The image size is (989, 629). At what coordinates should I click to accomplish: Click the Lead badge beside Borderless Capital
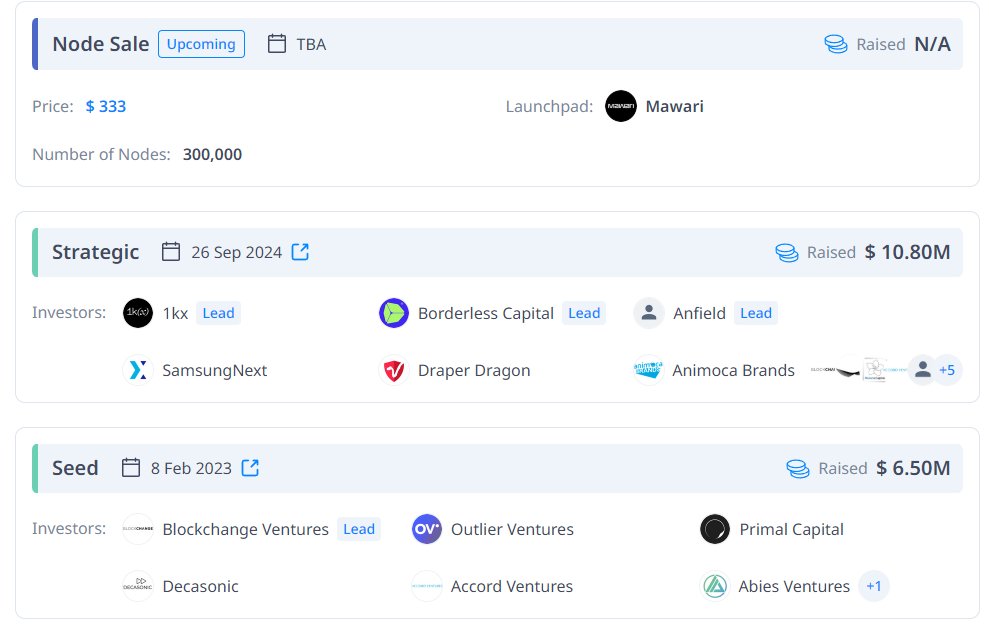[584, 313]
